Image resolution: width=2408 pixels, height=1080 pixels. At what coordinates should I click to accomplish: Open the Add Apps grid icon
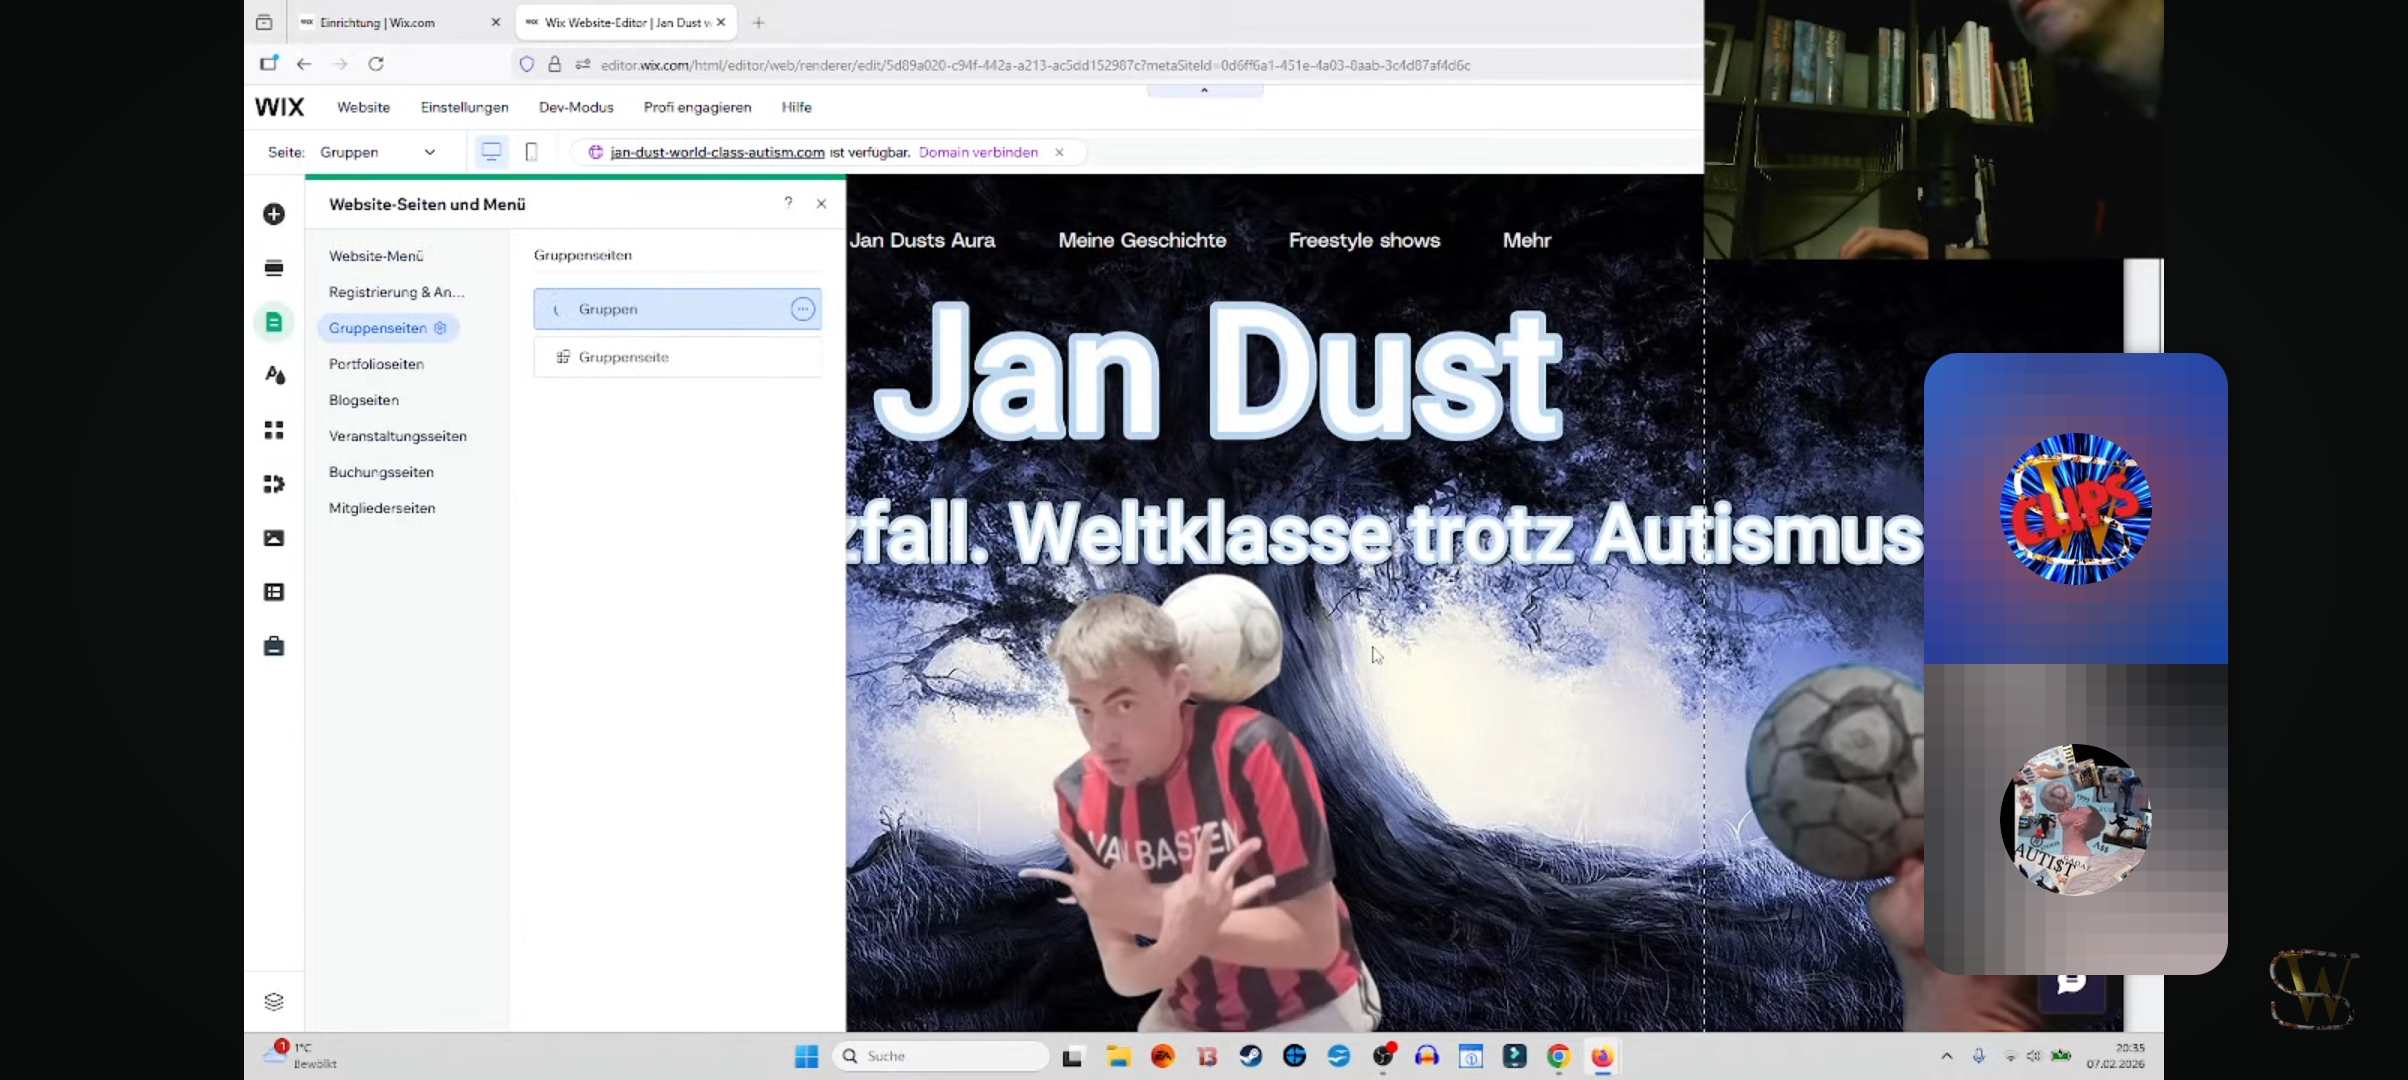tap(274, 430)
